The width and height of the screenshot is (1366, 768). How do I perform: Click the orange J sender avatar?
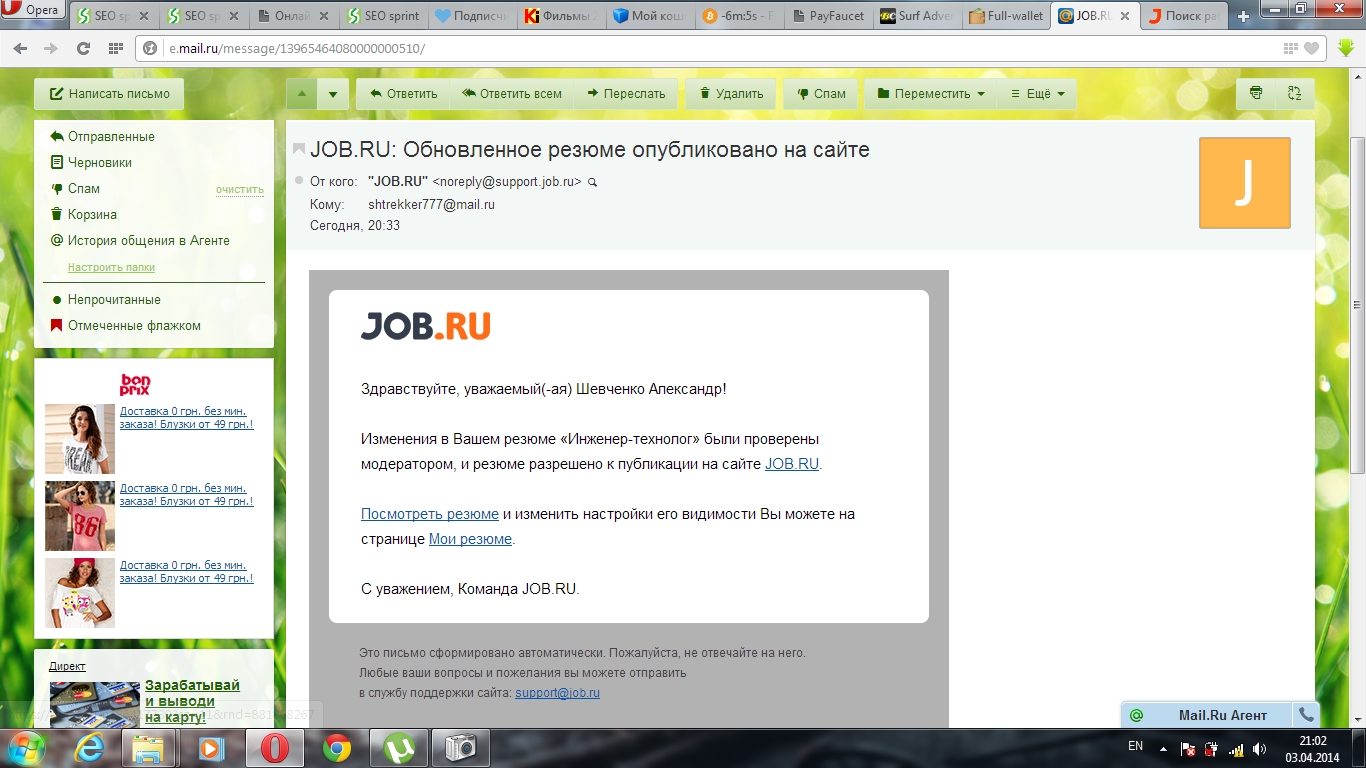click(1244, 183)
